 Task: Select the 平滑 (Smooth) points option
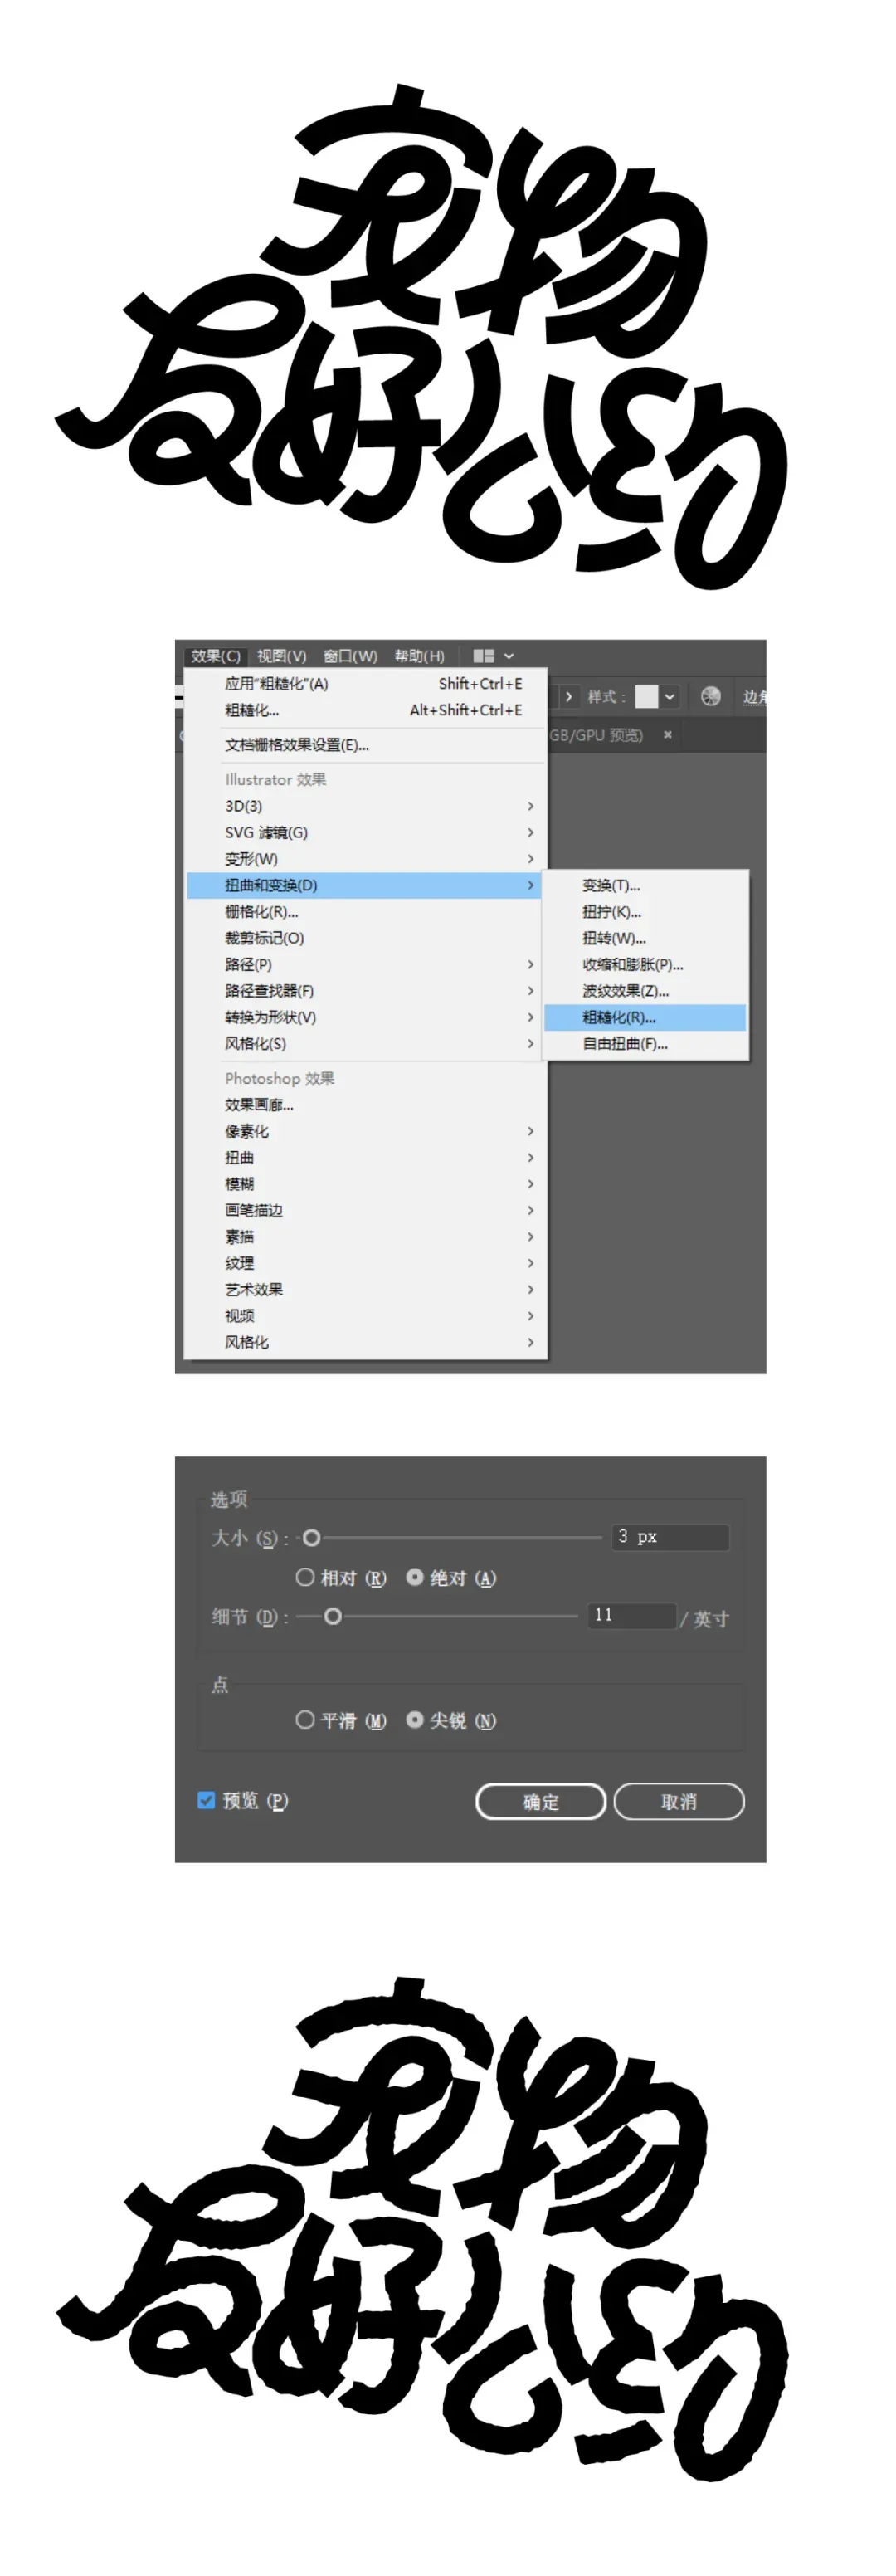(x=305, y=1720)
